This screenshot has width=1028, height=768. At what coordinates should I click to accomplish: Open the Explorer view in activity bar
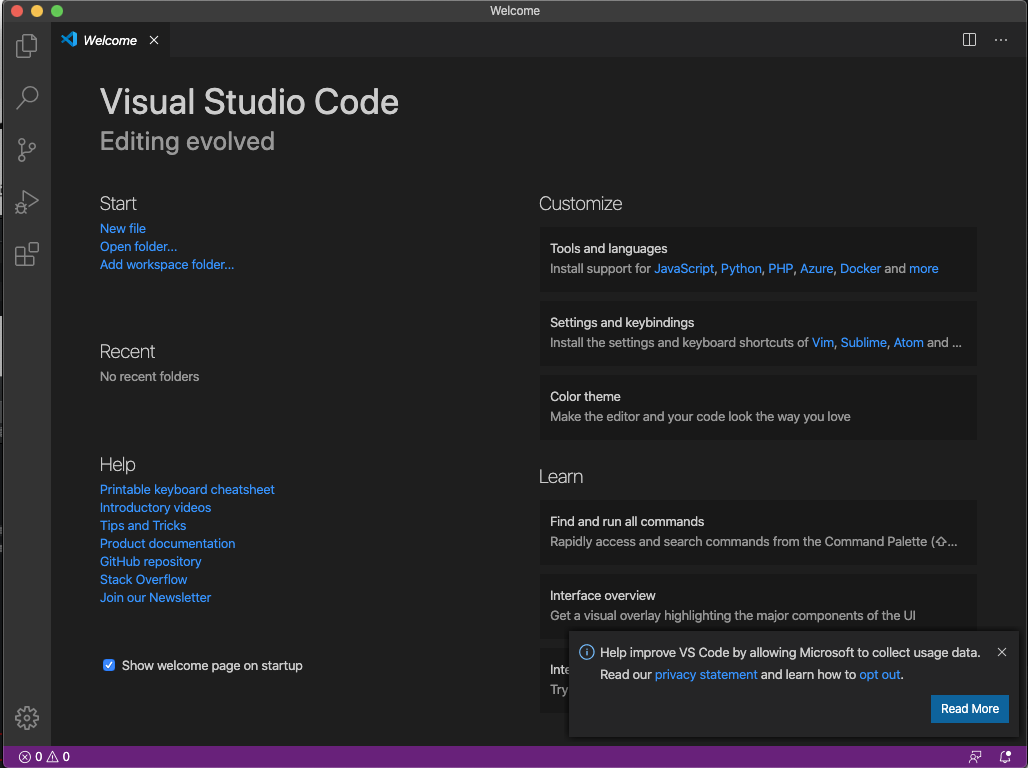26,45
